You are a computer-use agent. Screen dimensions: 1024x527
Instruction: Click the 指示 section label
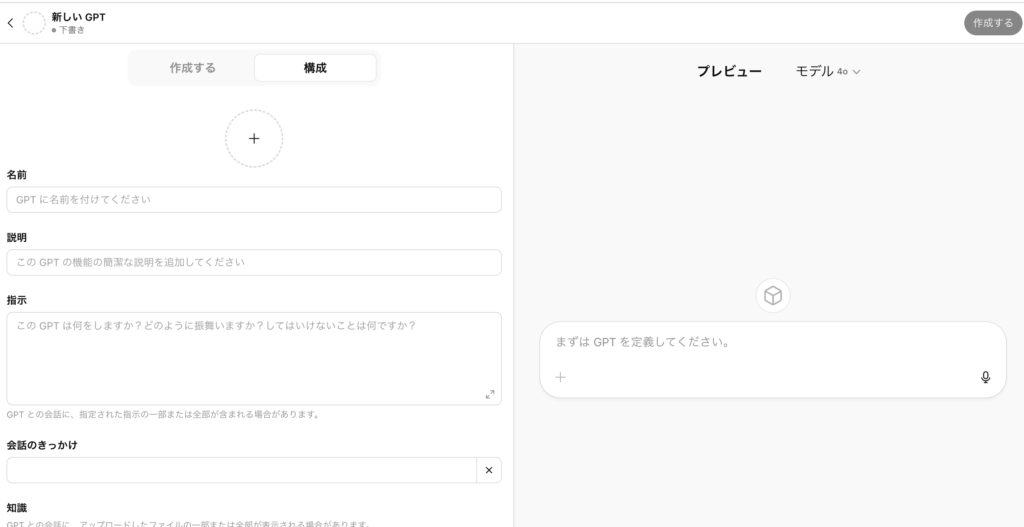tap(16, 300)
